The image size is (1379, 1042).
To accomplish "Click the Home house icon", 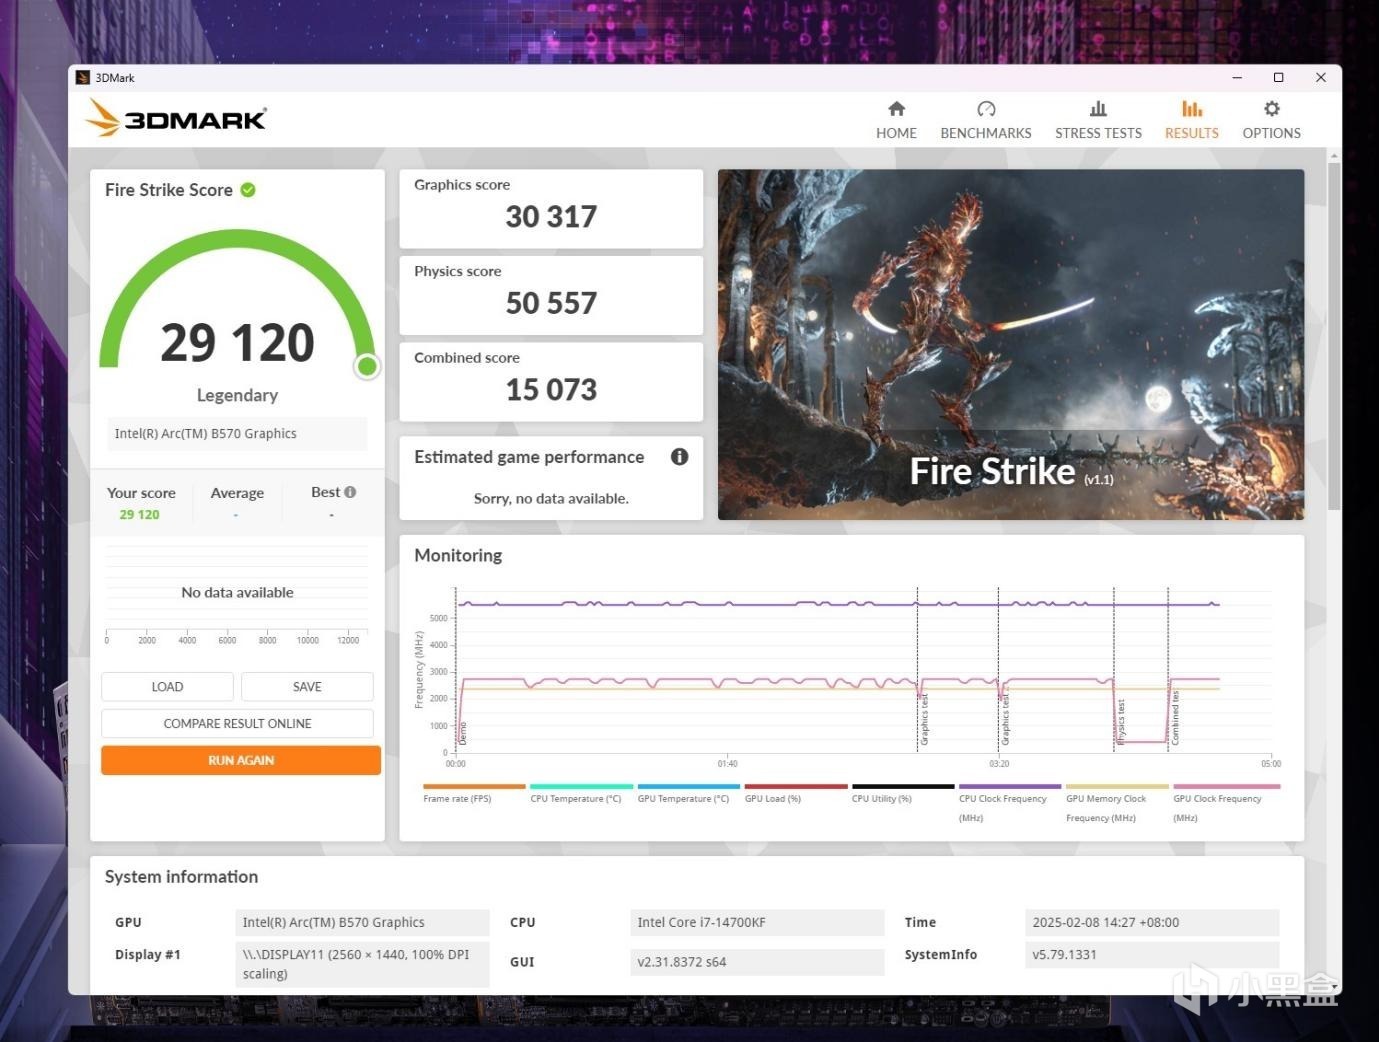I will [x=896, y=108].
